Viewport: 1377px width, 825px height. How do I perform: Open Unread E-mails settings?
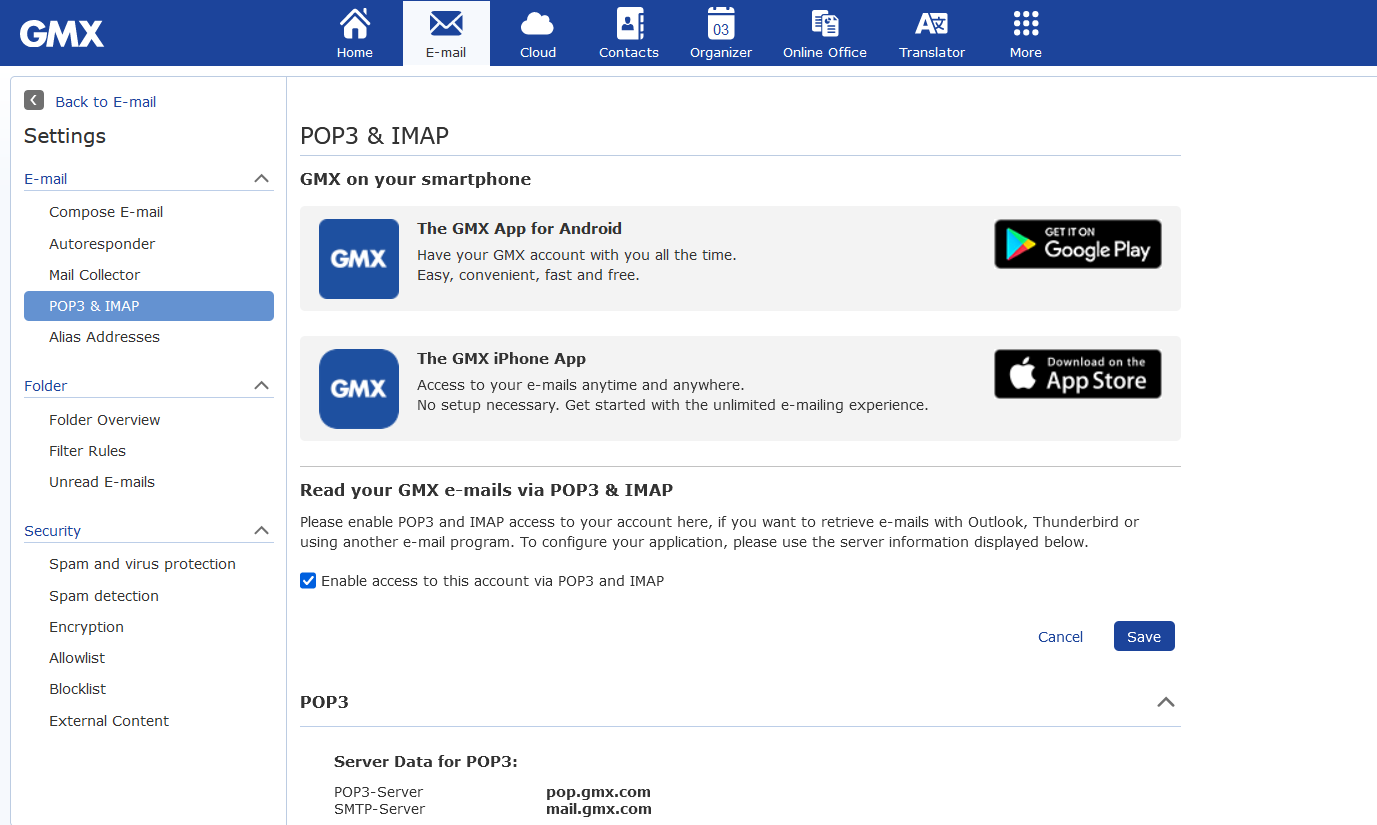pos(102,482)
